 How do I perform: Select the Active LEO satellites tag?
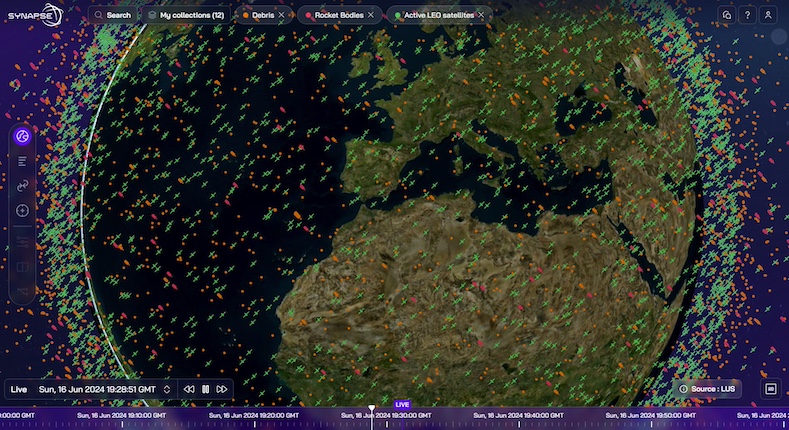439,15
